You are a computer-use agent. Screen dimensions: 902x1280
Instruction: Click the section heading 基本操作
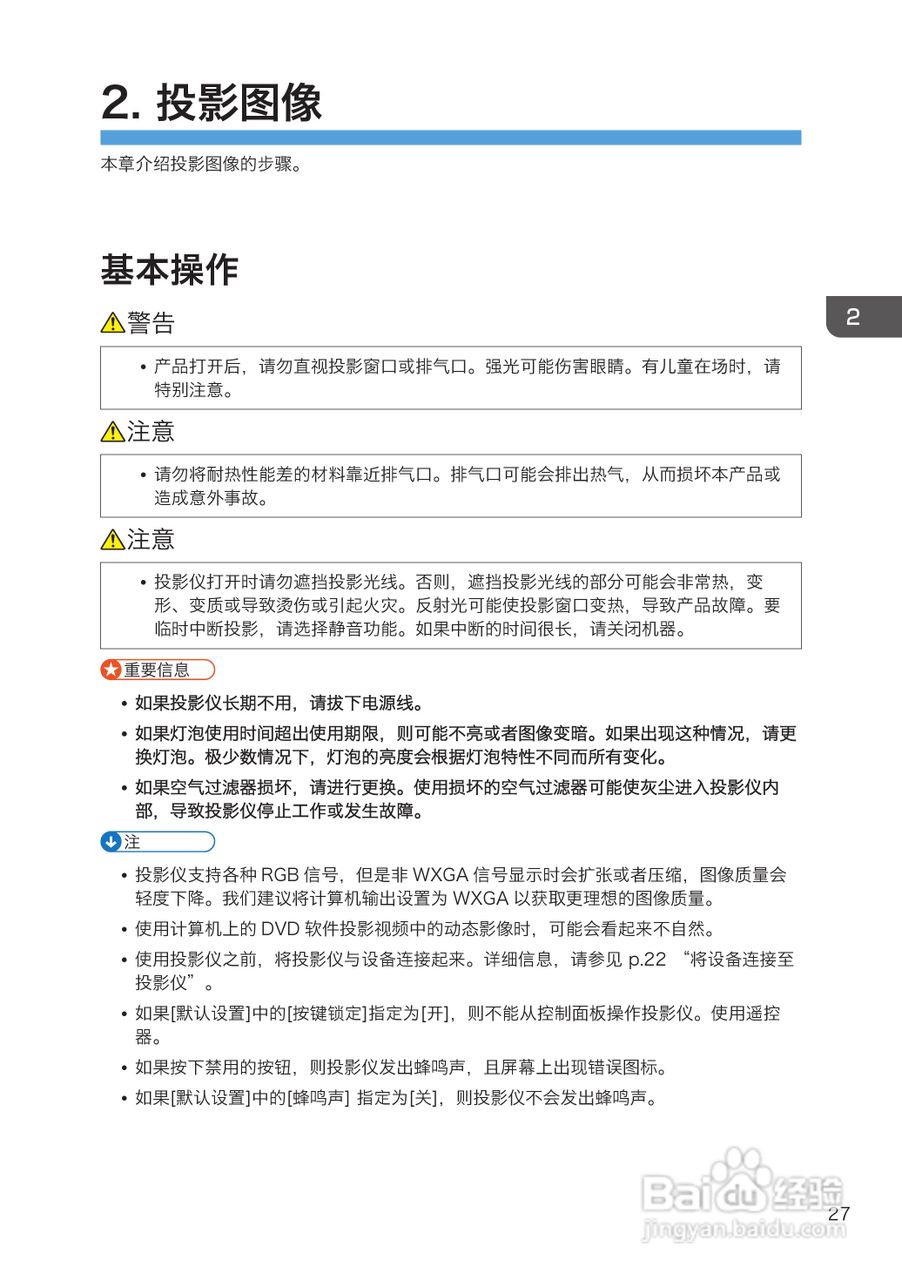(x=169, y=269)
